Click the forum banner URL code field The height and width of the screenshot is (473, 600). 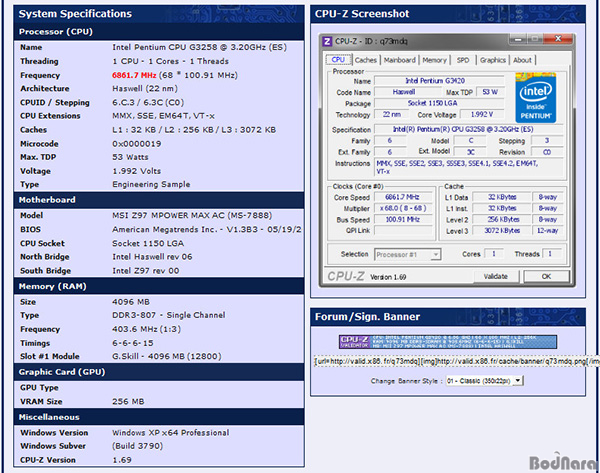point(457,362)
